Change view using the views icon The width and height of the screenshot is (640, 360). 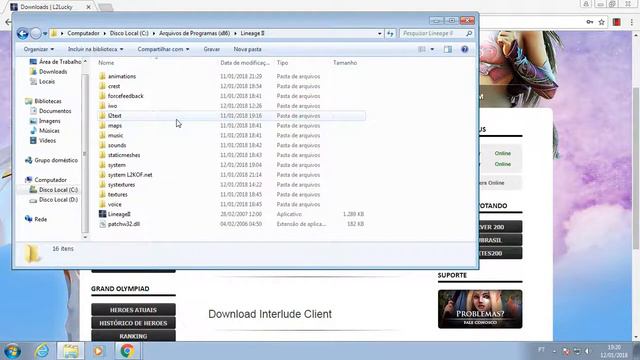coord(422,49)
